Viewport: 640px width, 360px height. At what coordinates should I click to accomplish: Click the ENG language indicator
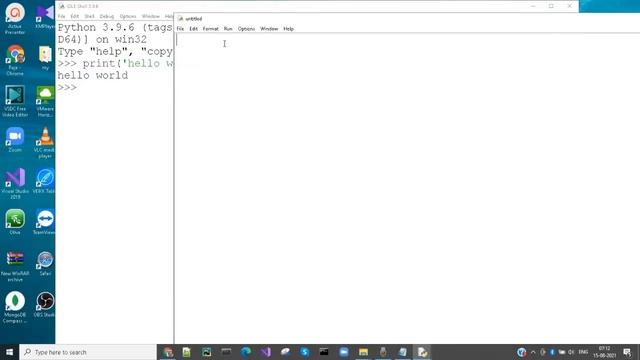pyautogui.click(x=584, y=352)
